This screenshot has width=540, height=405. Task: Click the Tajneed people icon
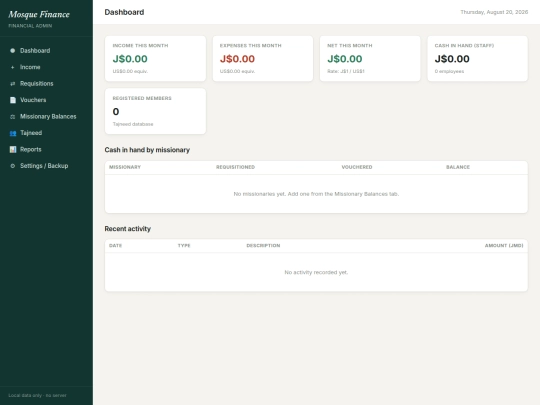[13, 133]
